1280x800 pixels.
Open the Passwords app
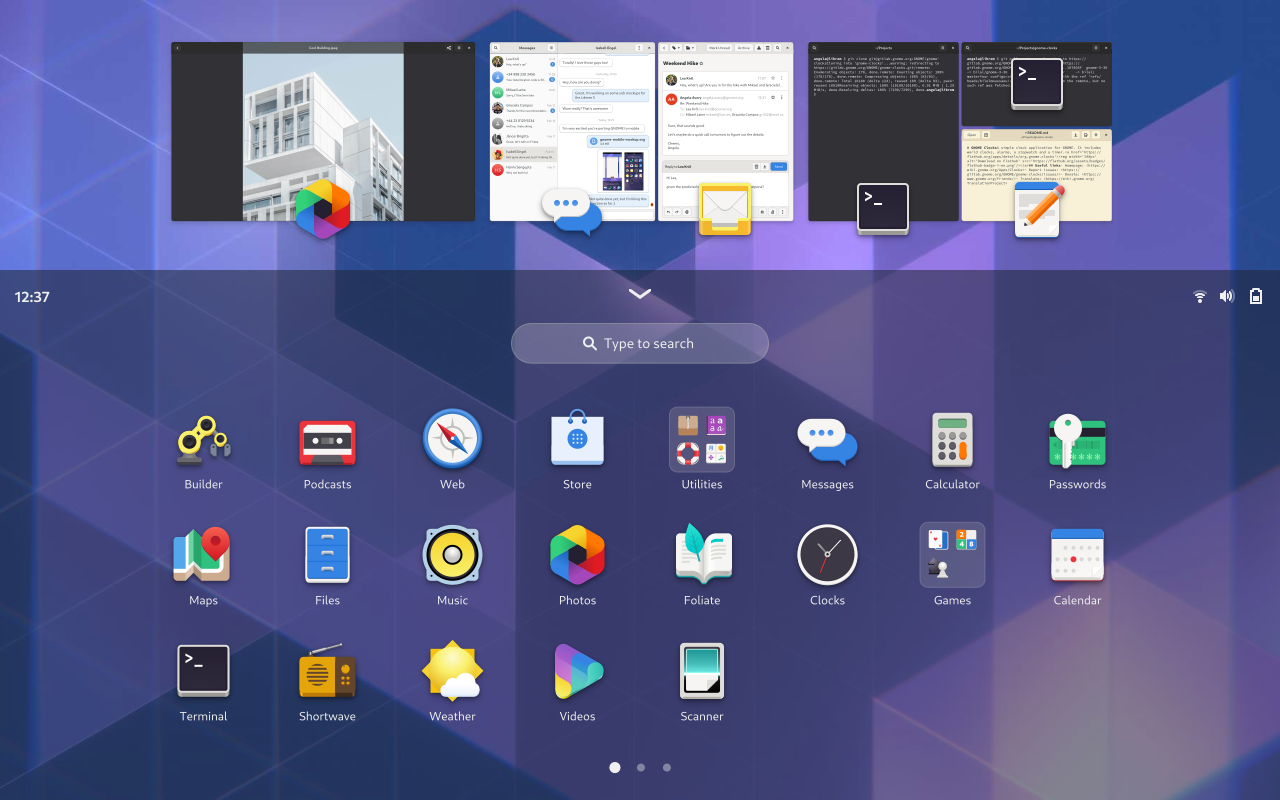tap(1077, 440)
